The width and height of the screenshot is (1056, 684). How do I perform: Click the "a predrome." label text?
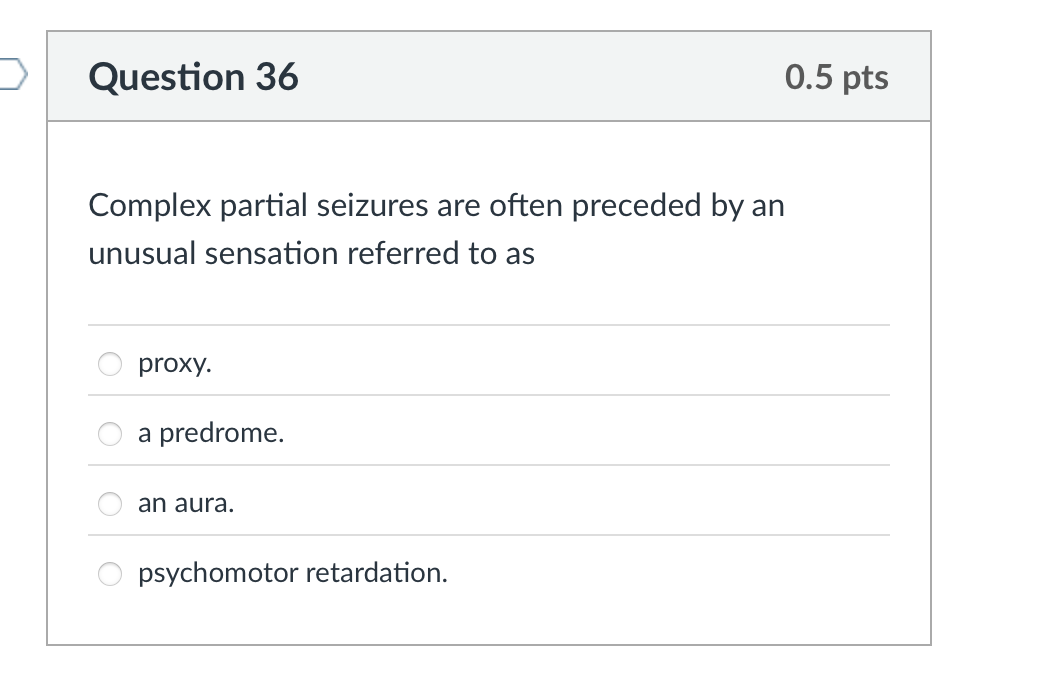click(x=211, y=434)
